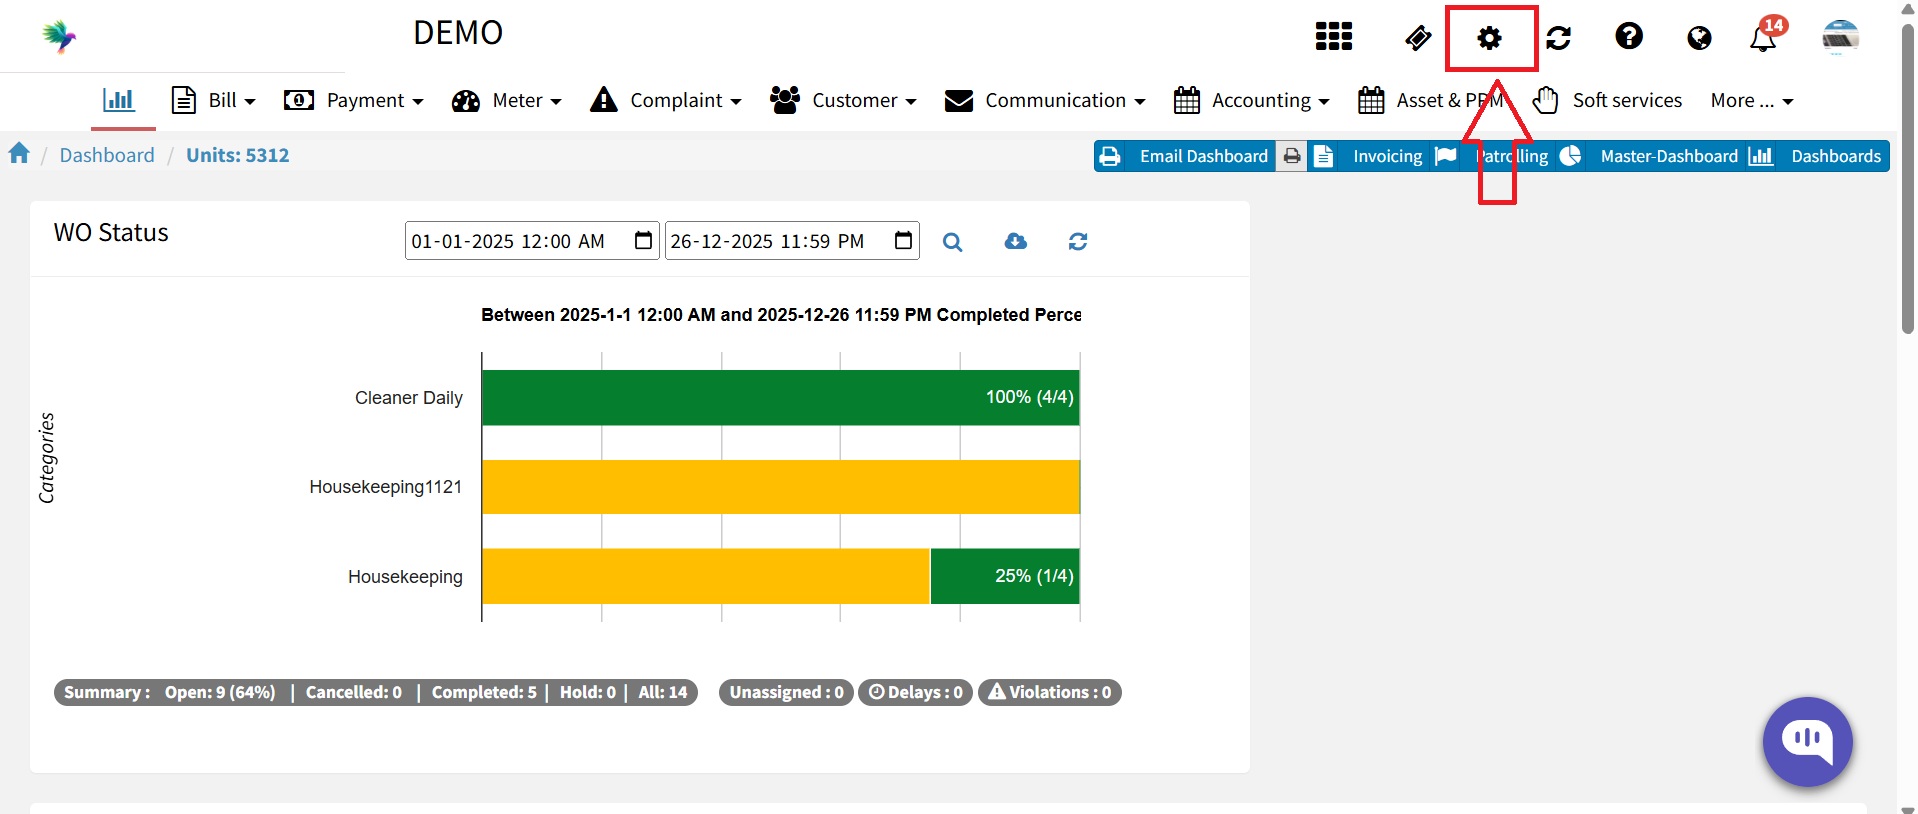Click the sync arrows icon in header
This screenshot has height=814, width=1918.
1558,38
